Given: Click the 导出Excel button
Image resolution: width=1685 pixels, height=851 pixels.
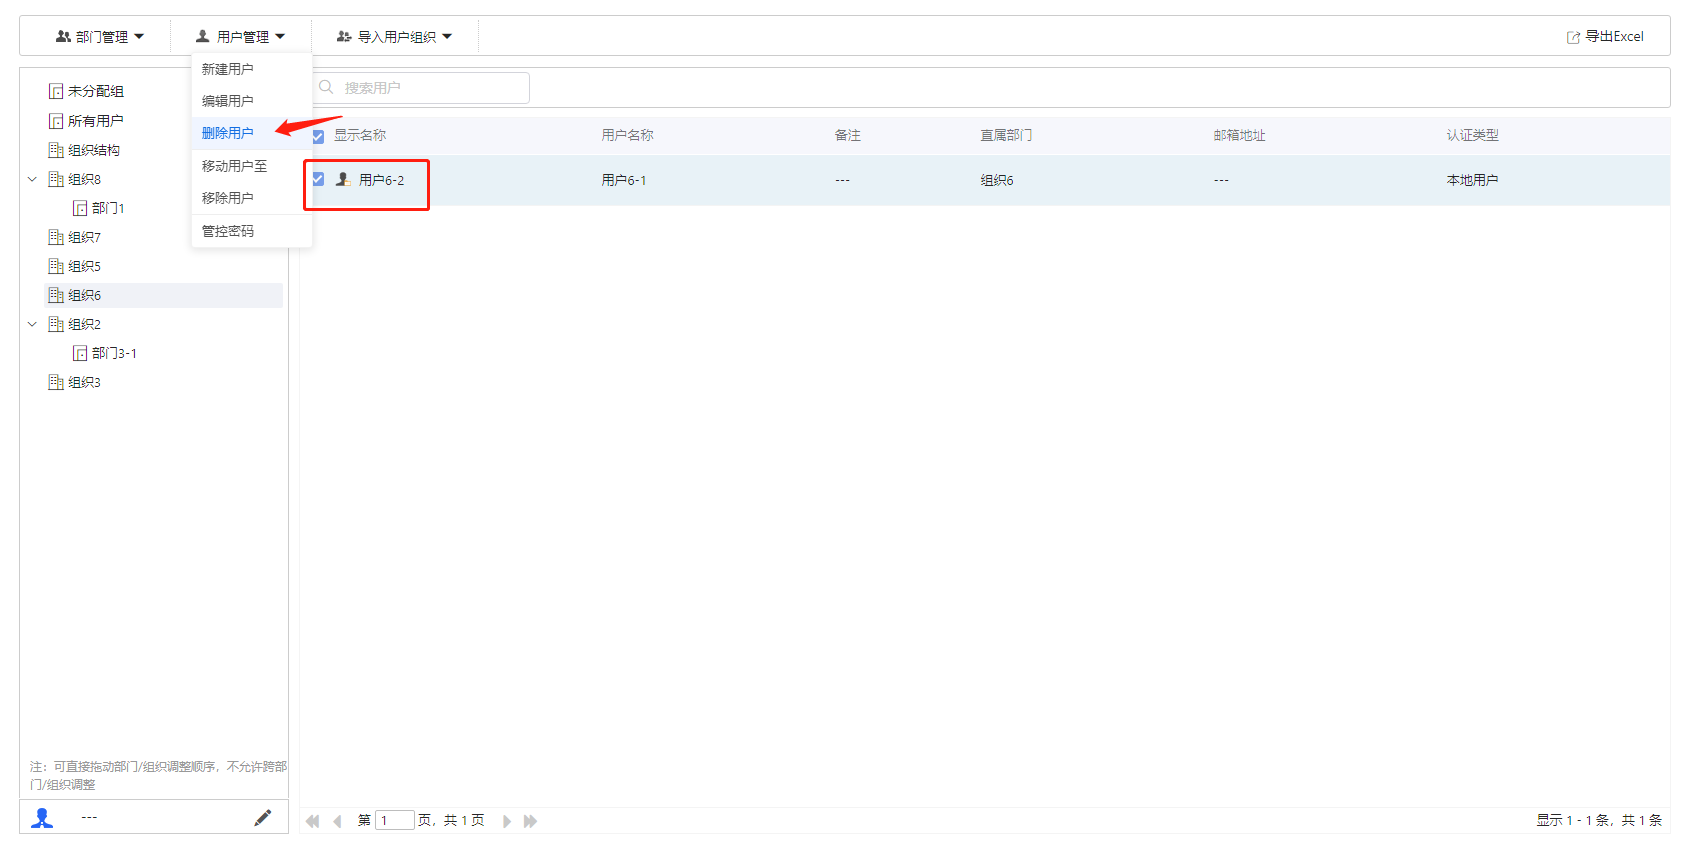Looking at the screenshot, I should [1605, 36].
